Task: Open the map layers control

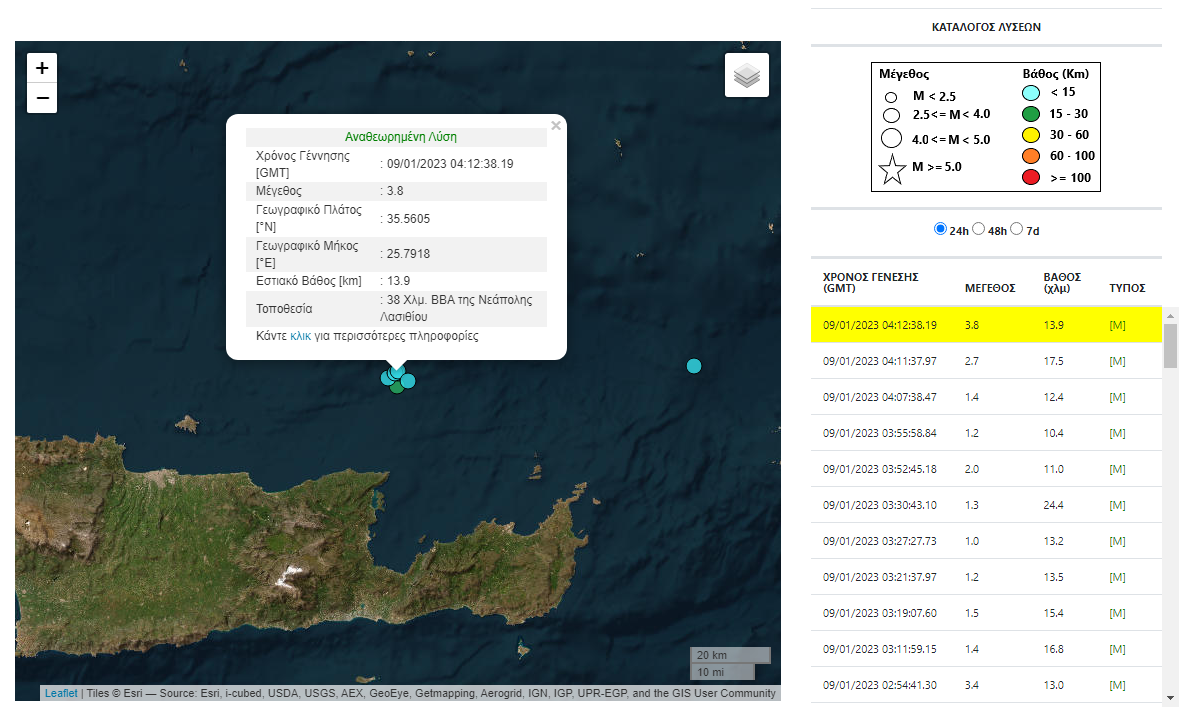Action: [x=747, y=75]
